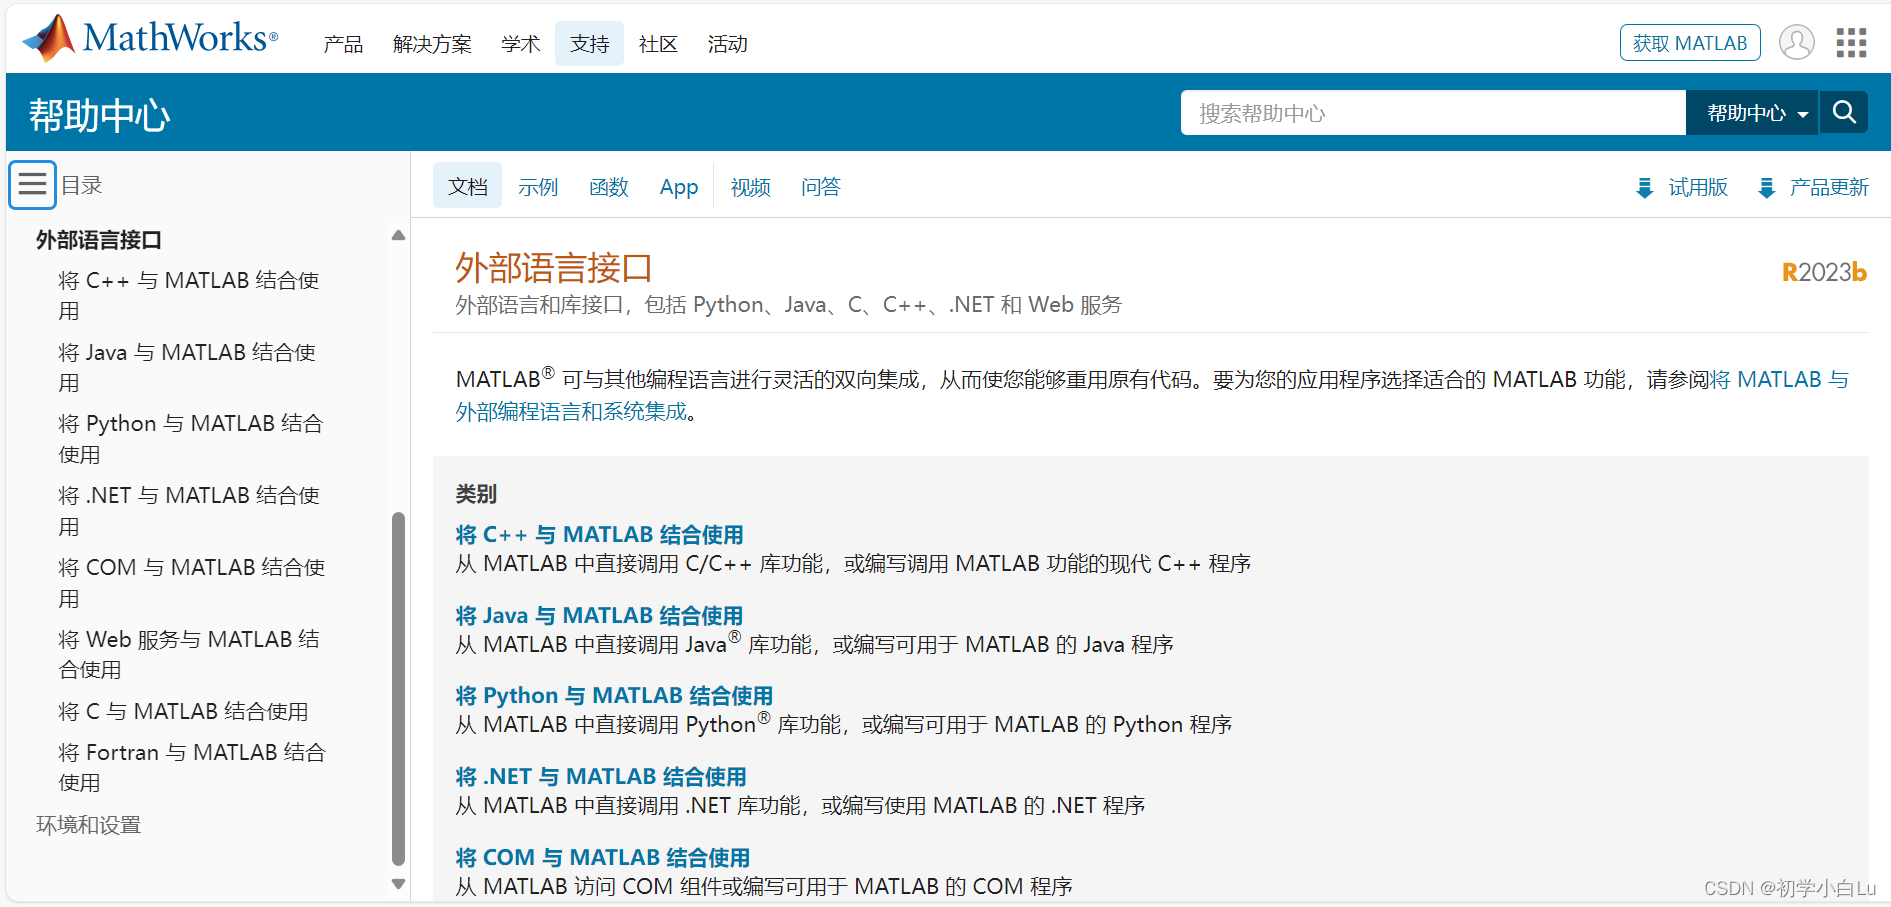Click the 获取 MATLAB button

pos(1689,43)
